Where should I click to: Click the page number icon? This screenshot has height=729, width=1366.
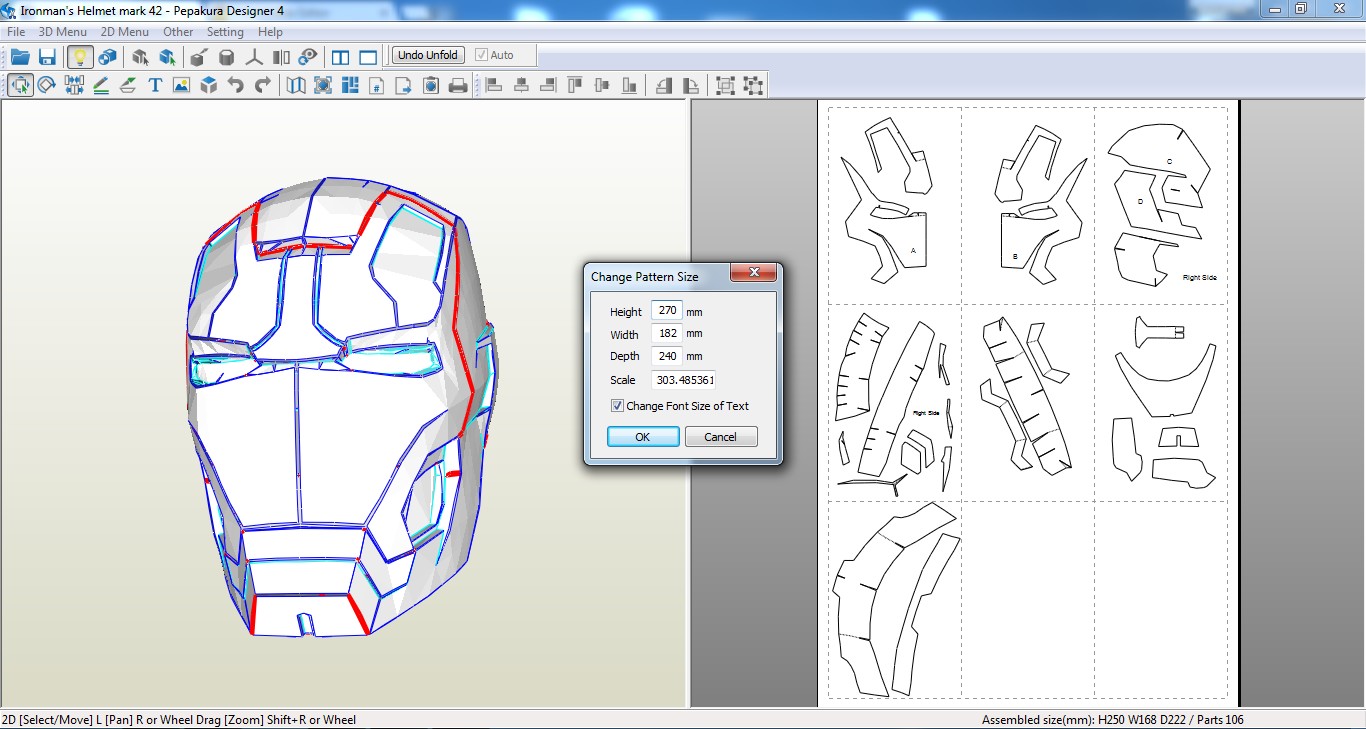click(377, 85)
